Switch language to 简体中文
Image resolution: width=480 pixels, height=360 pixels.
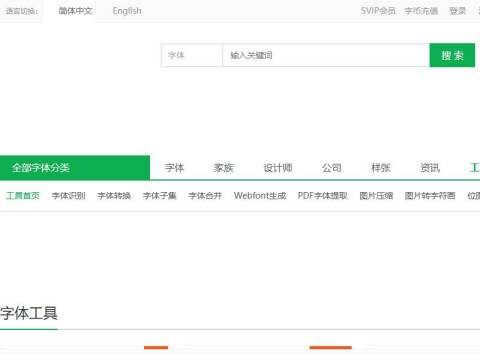[75, 11]
